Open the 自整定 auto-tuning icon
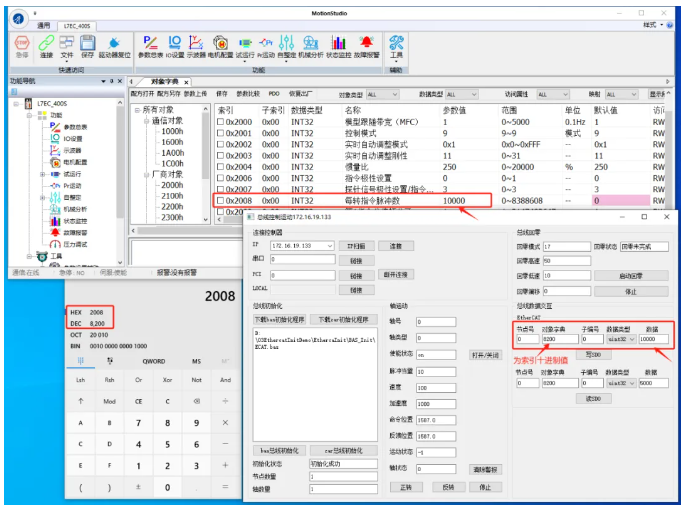 (x=286, y=43)
